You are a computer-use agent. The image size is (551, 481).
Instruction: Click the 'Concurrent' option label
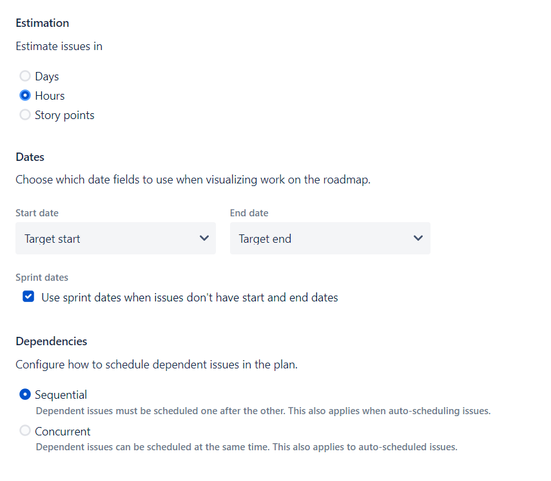pyautogui.click(x=63, y=431)
